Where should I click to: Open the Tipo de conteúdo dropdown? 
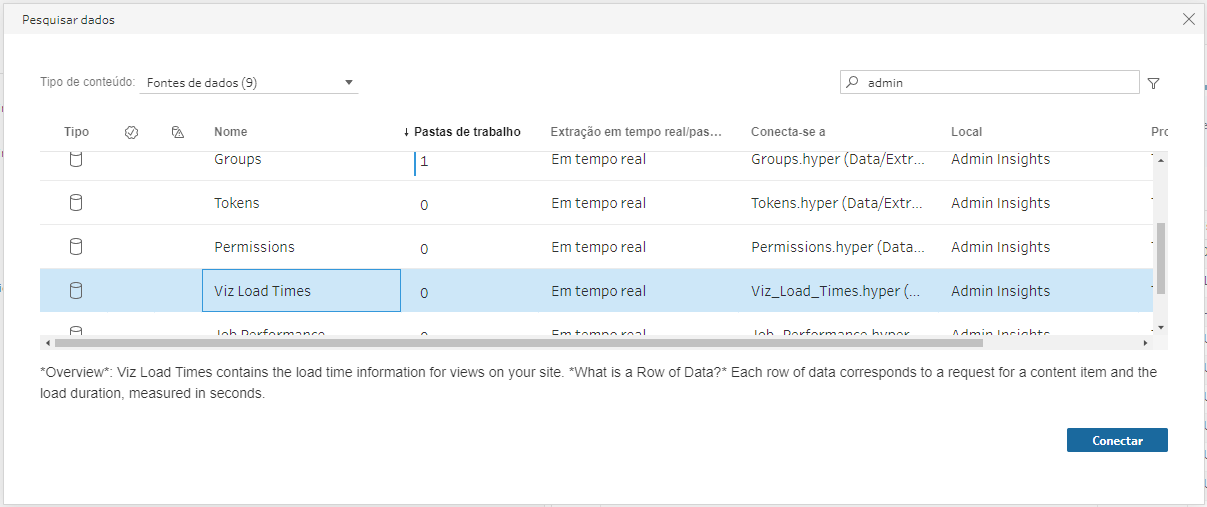[250, 83]
